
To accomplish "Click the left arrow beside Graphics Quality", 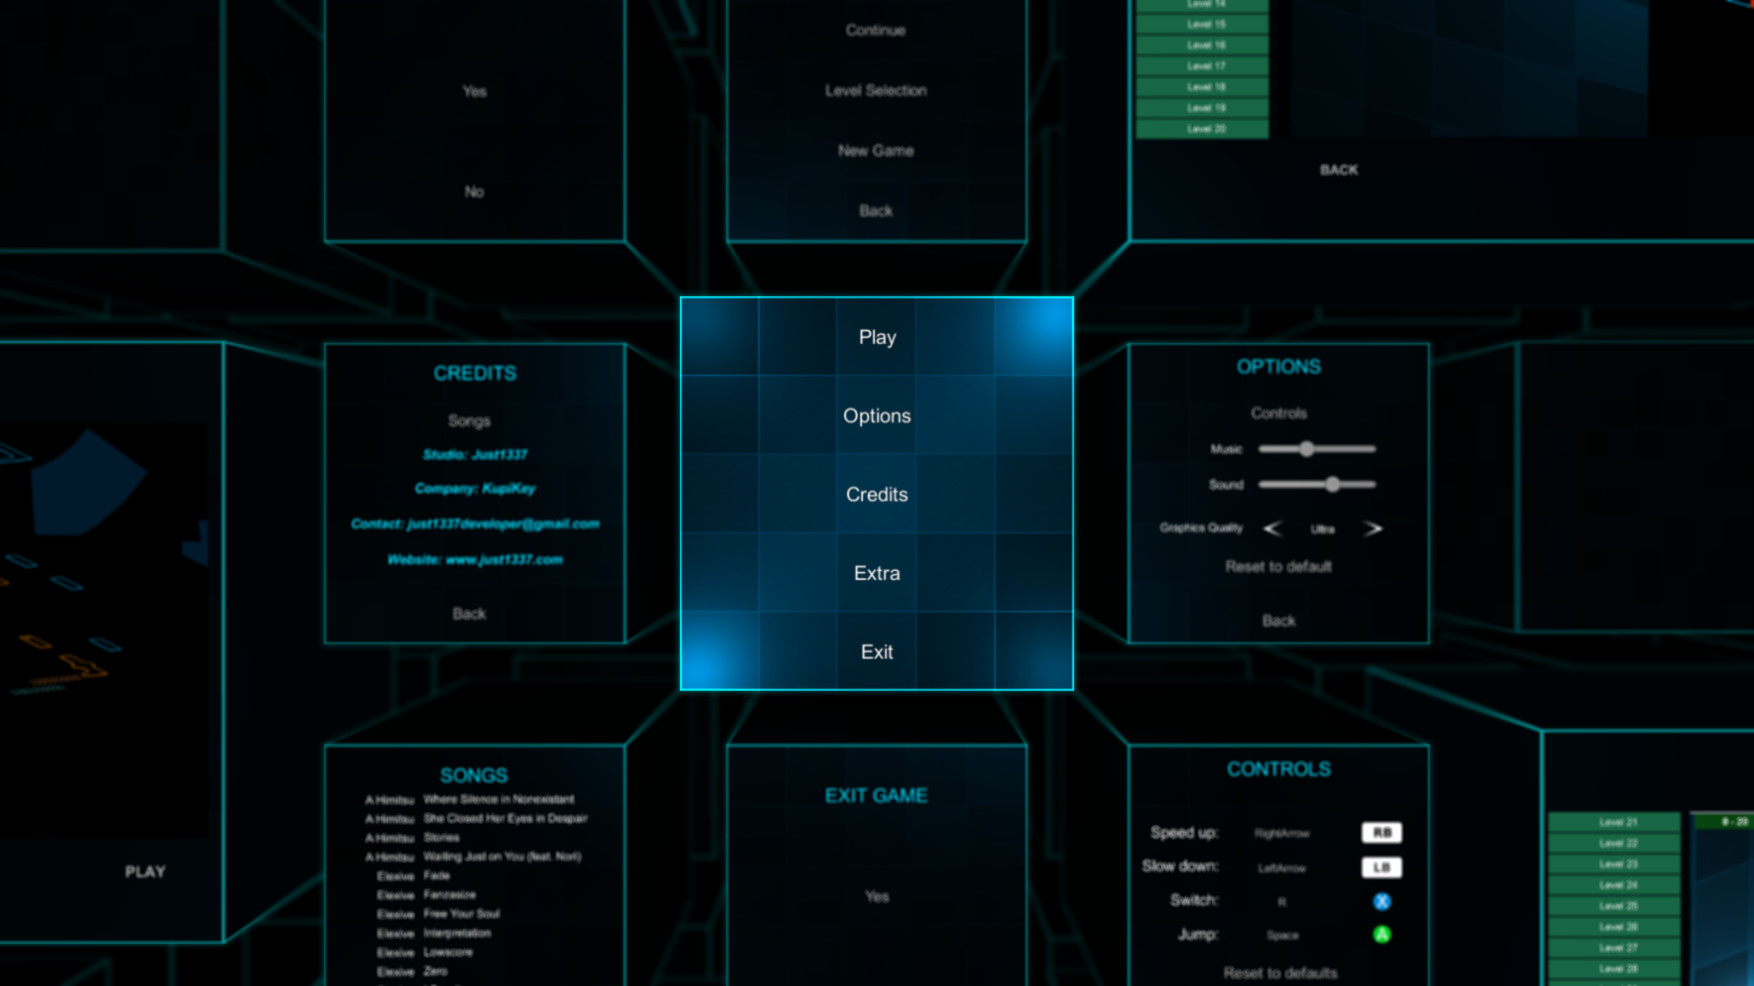I will pos(1272,528).
